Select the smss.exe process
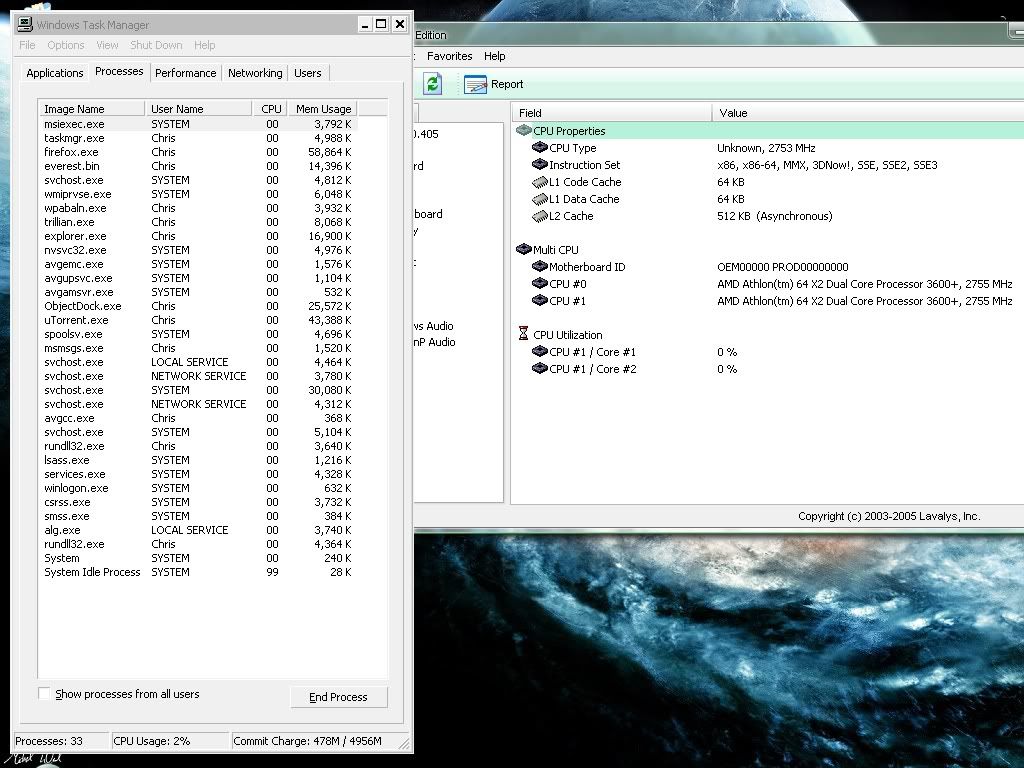The height and width of the screenshot is (768, 1024). click(199, 516)
